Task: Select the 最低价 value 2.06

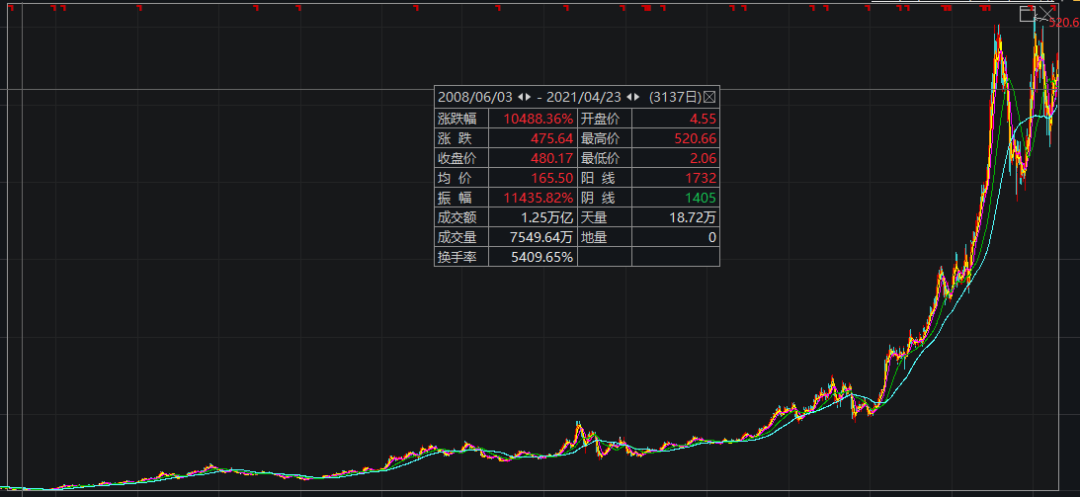Action: [701, 158]
